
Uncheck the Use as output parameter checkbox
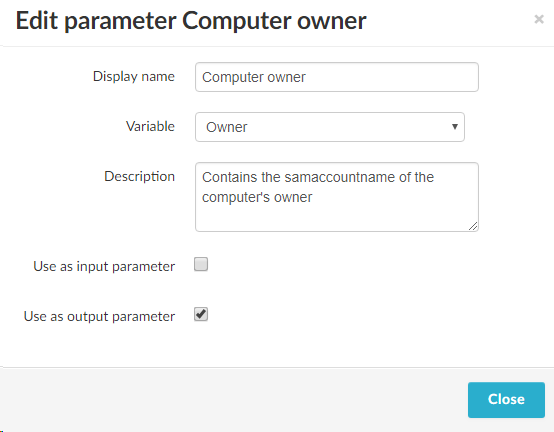201,314
